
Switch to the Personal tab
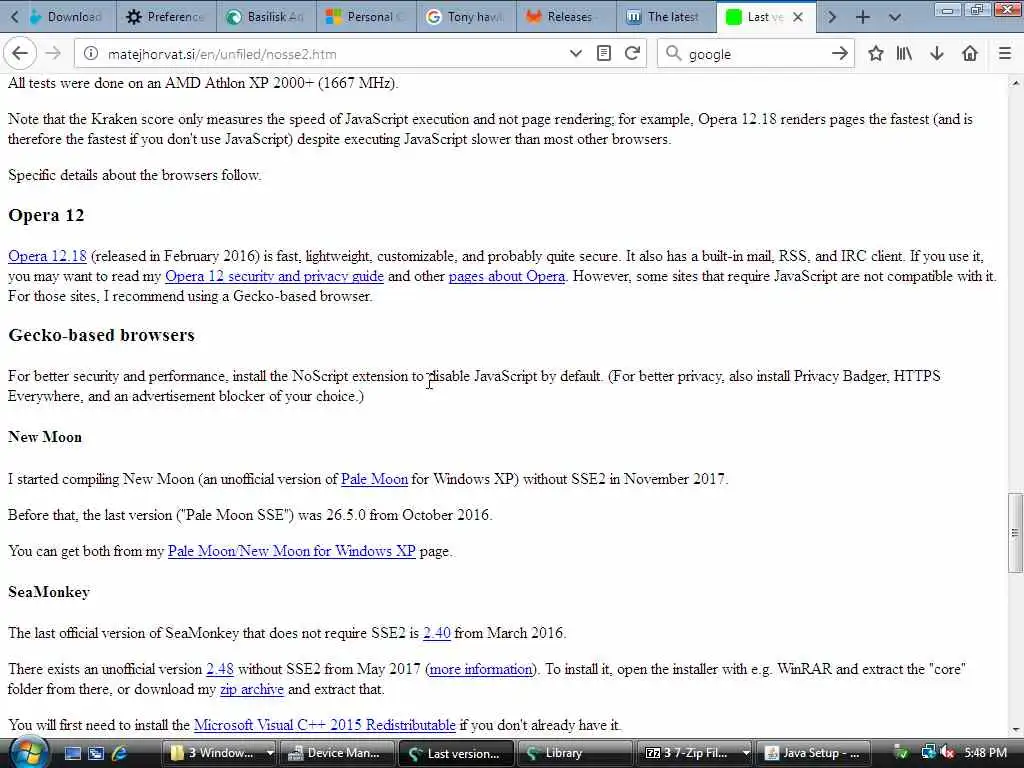point(366,17)
